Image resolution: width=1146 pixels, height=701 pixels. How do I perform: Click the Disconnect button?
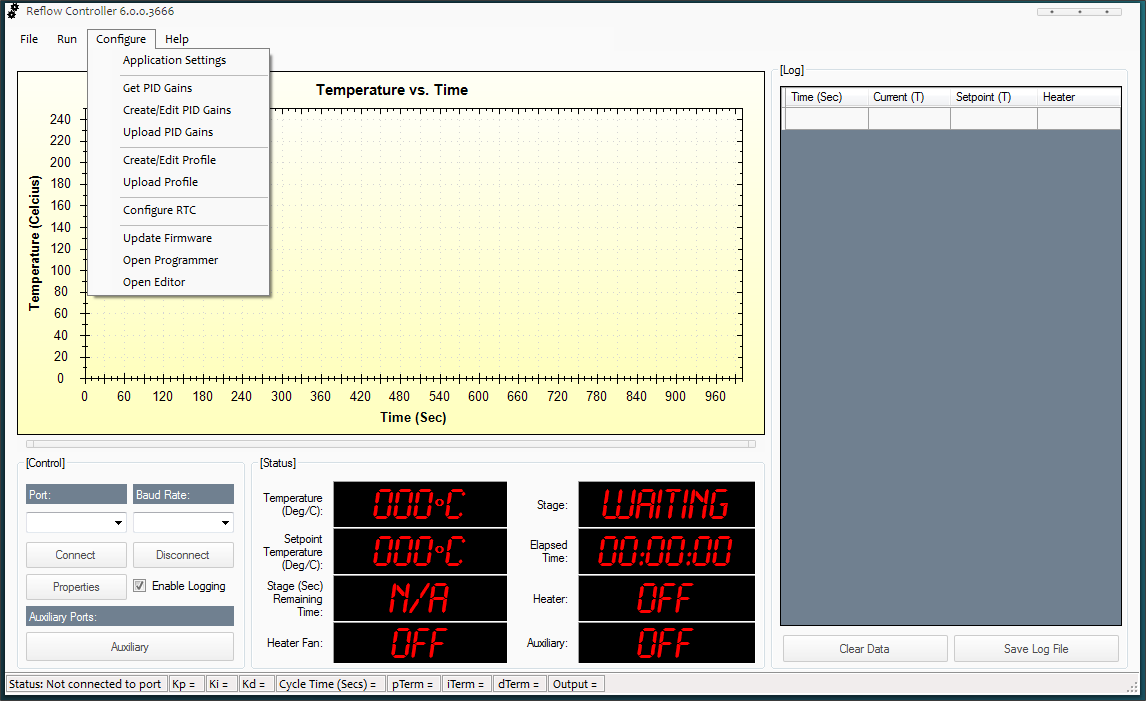[x=183, y=555]
